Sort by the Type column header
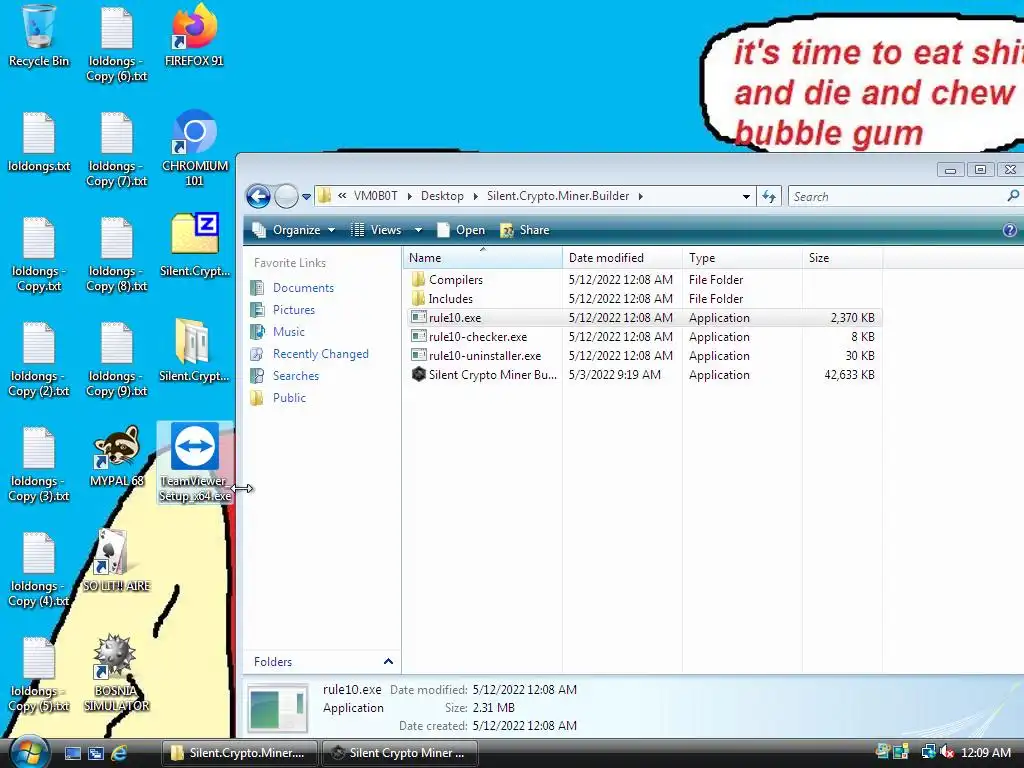 pyautogui.click(x=742, y=258)
